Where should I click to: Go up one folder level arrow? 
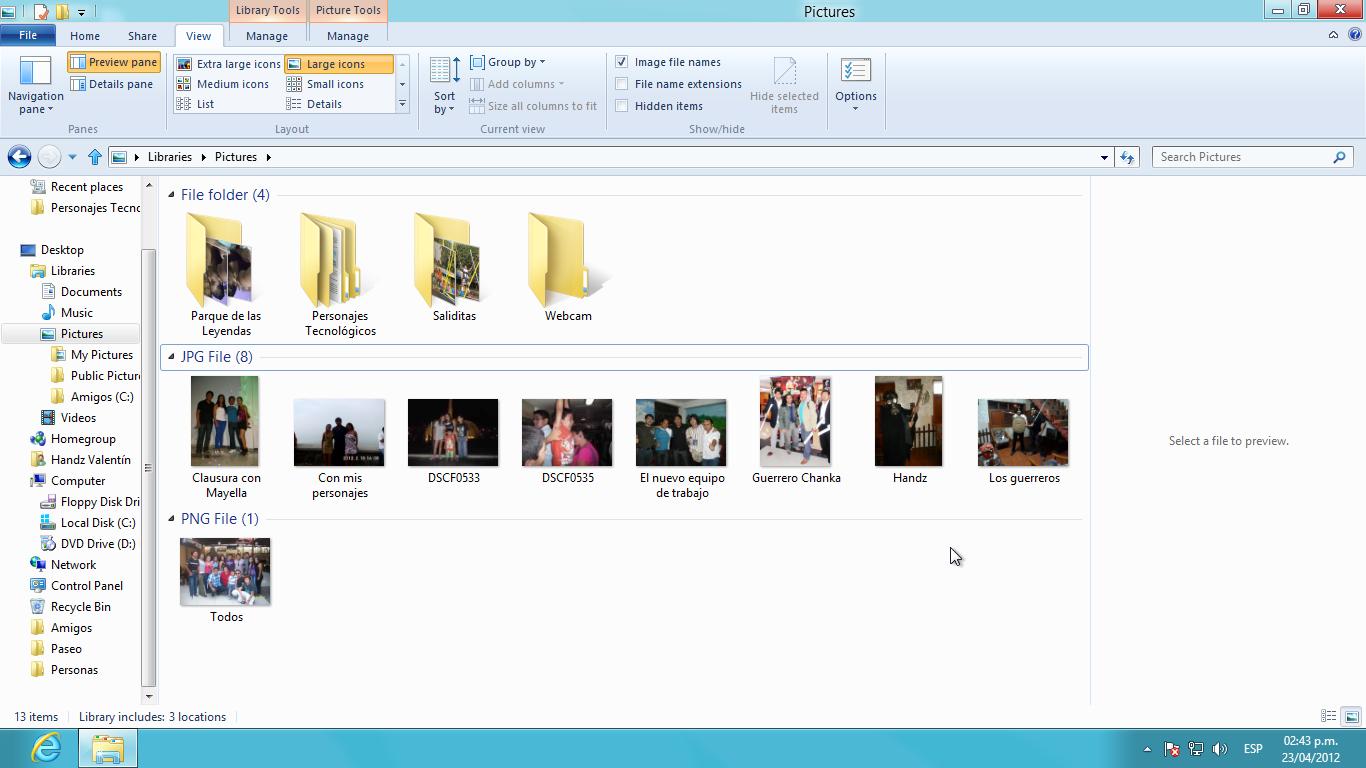(x=95, y=157)
